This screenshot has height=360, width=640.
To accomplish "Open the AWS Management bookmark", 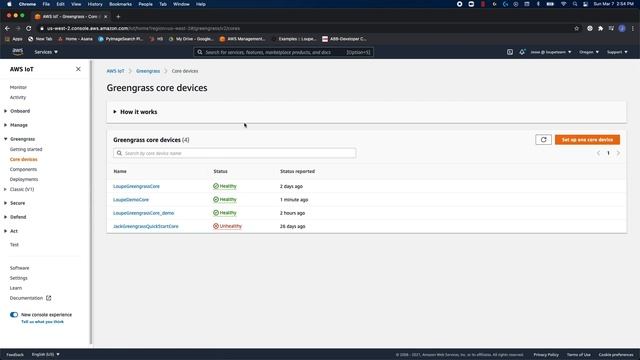I will click(242, 39).
